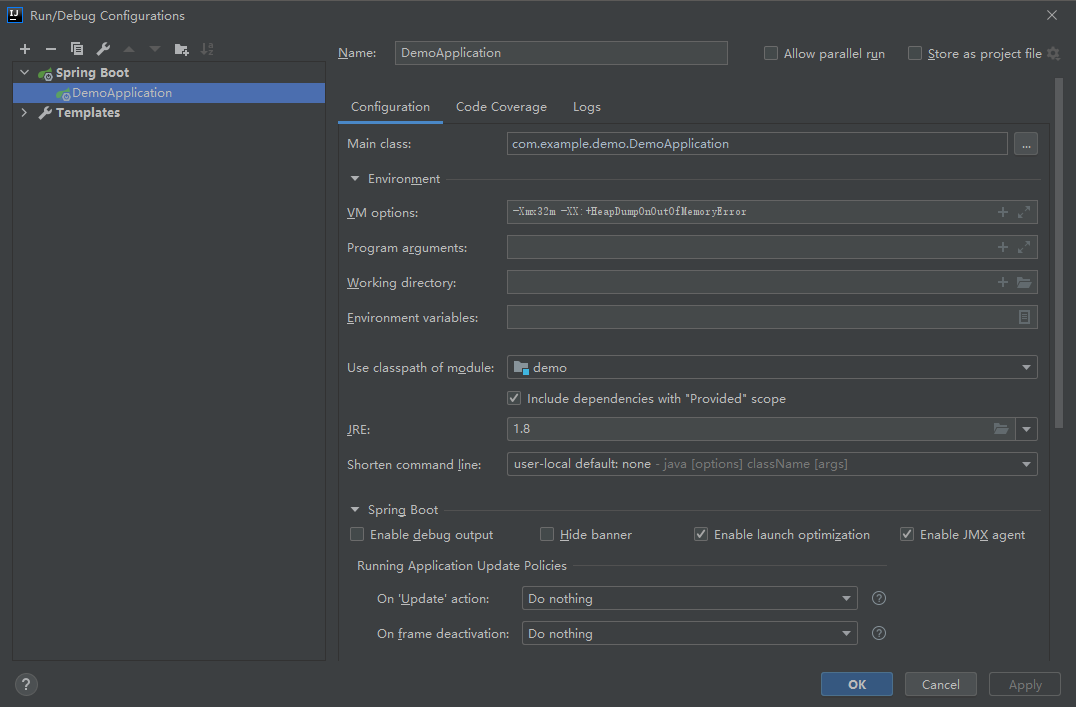Click the Sort Configurations icon
The image size is (1076, 707).
(207, 49)
